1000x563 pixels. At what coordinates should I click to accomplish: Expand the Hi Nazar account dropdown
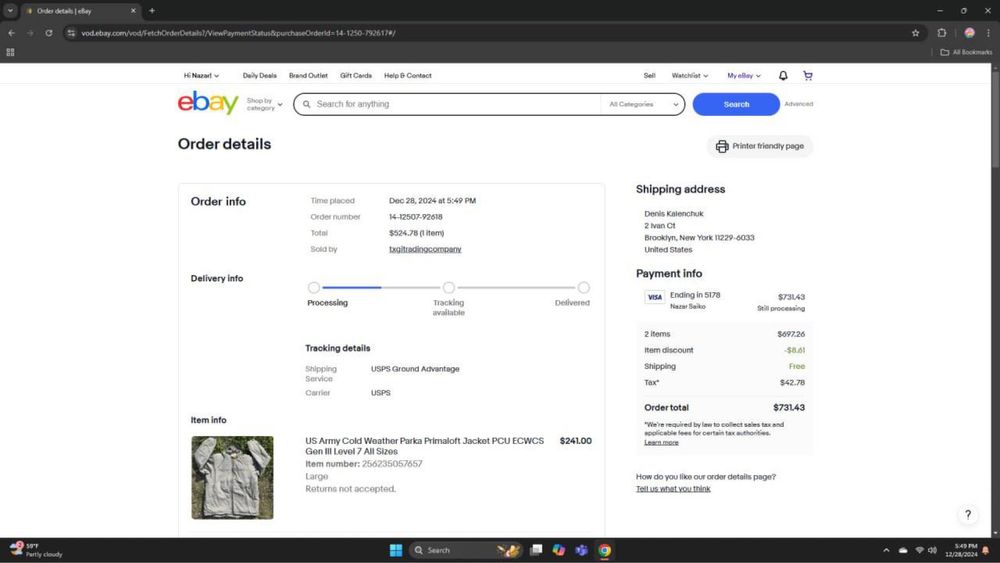202,75
